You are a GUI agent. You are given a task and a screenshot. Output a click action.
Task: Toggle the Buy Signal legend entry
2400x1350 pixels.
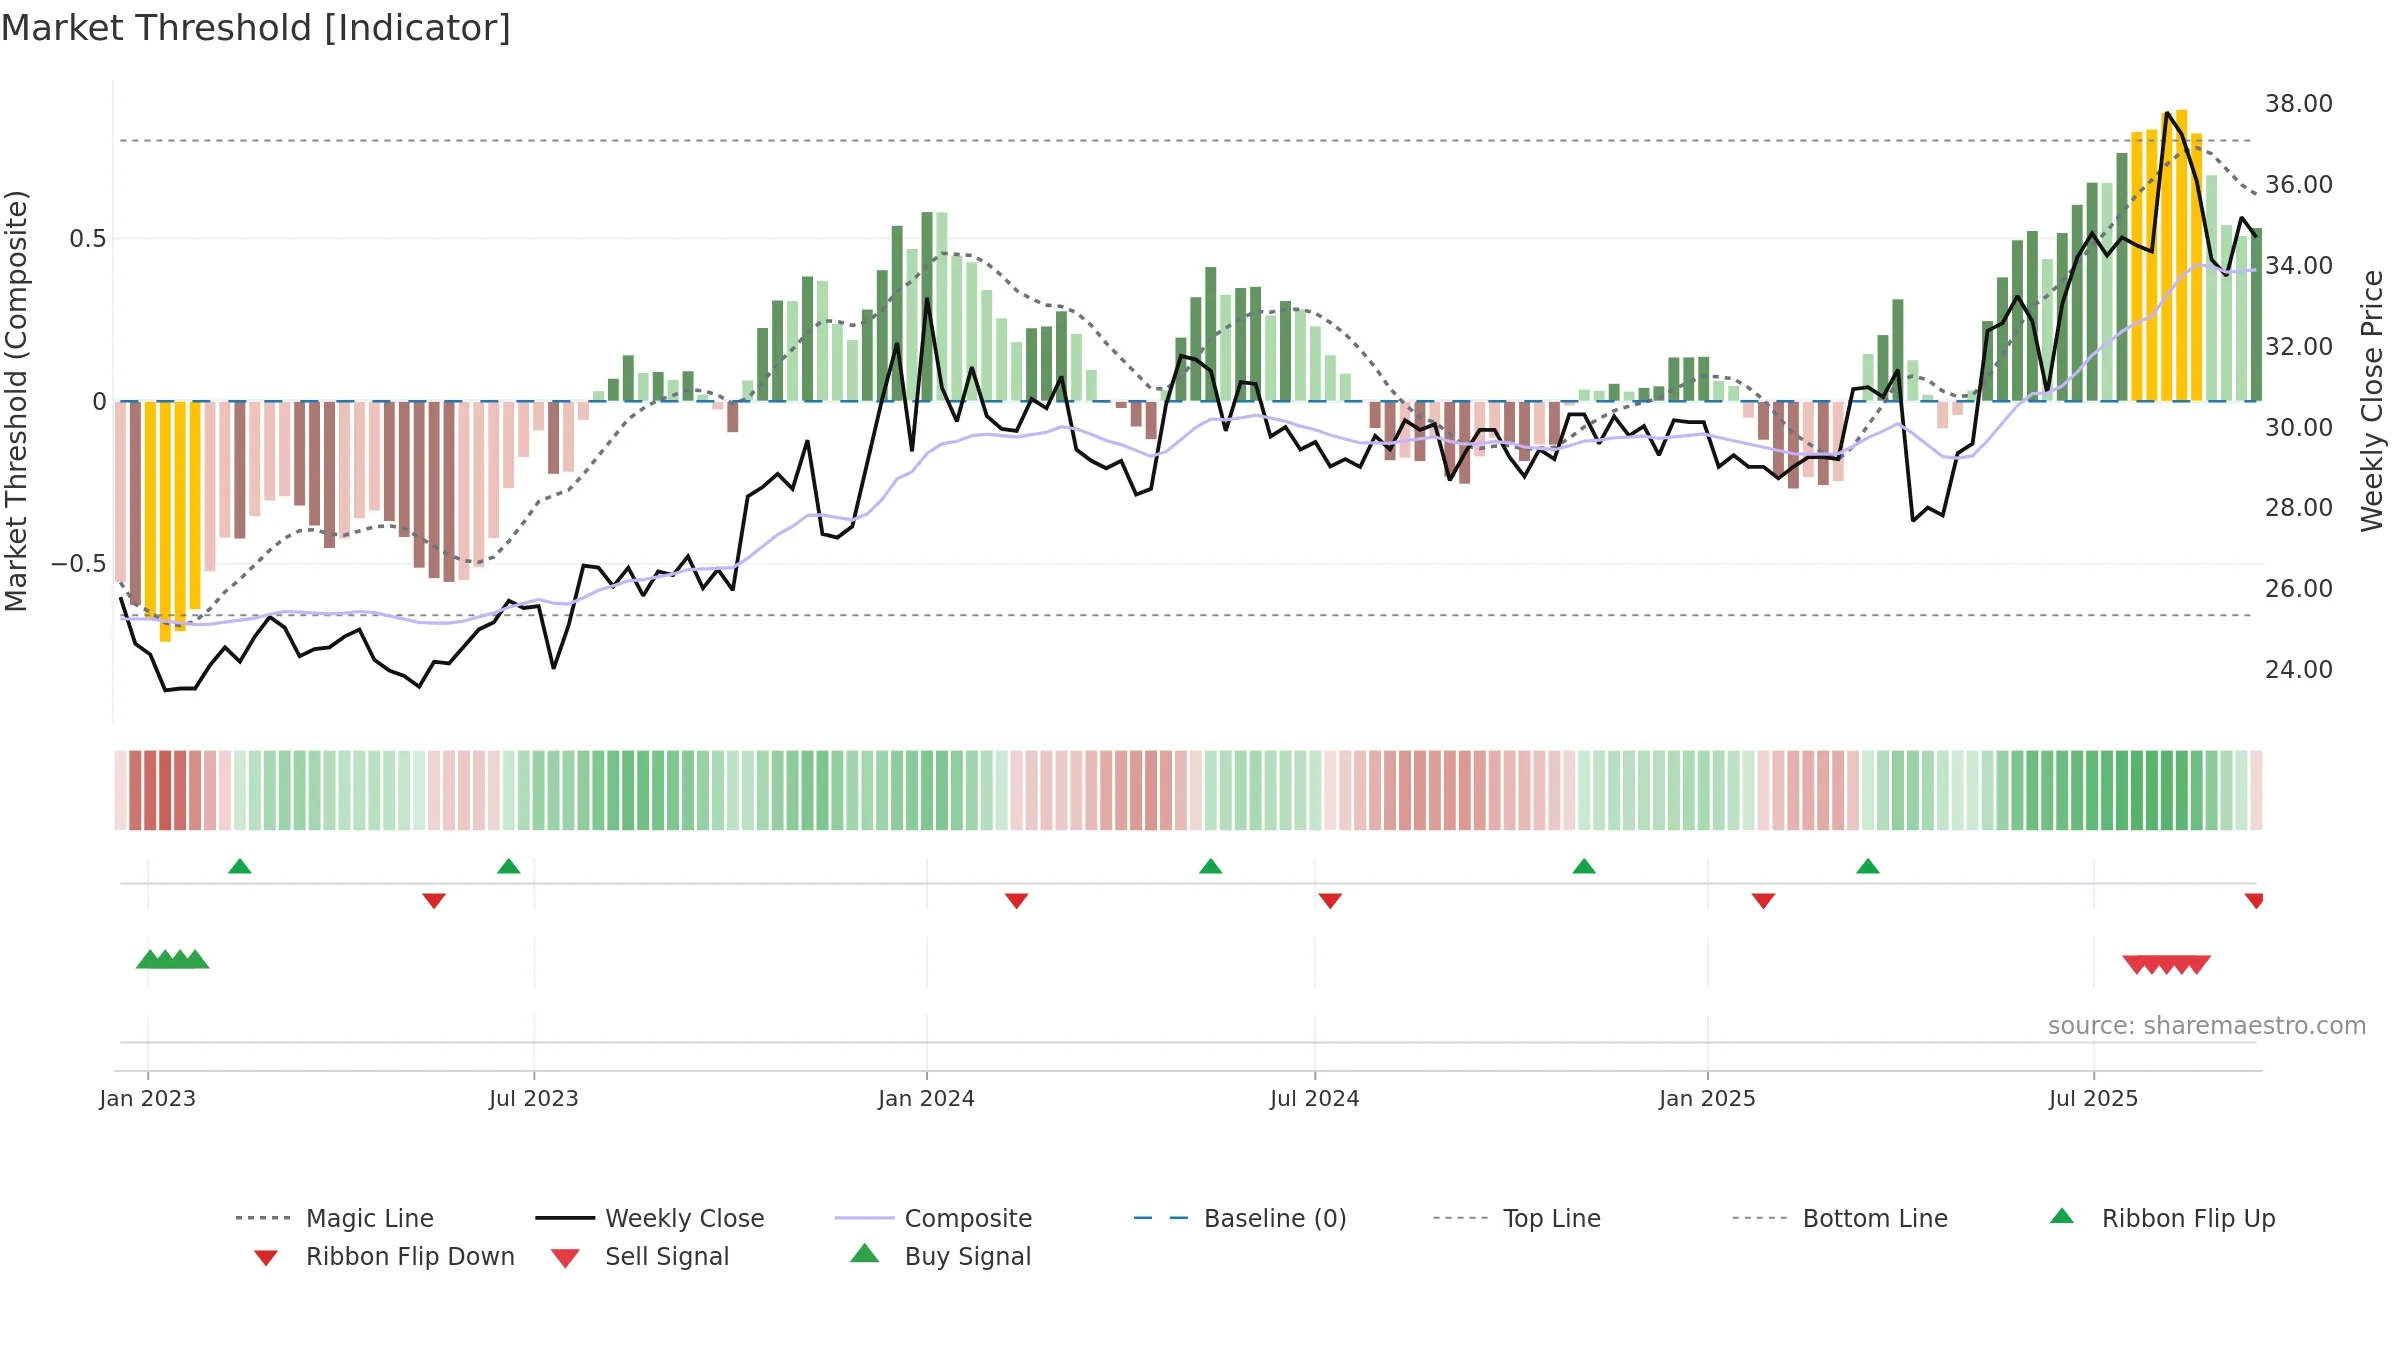[x=940, y=1256]
